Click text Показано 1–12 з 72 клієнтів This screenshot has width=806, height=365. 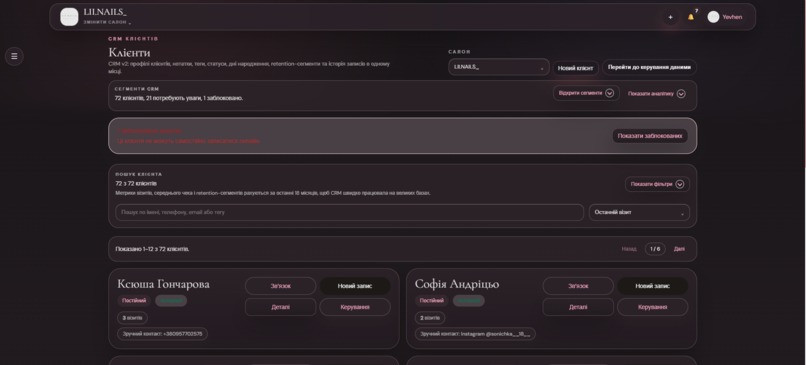(x=152, y=249)
